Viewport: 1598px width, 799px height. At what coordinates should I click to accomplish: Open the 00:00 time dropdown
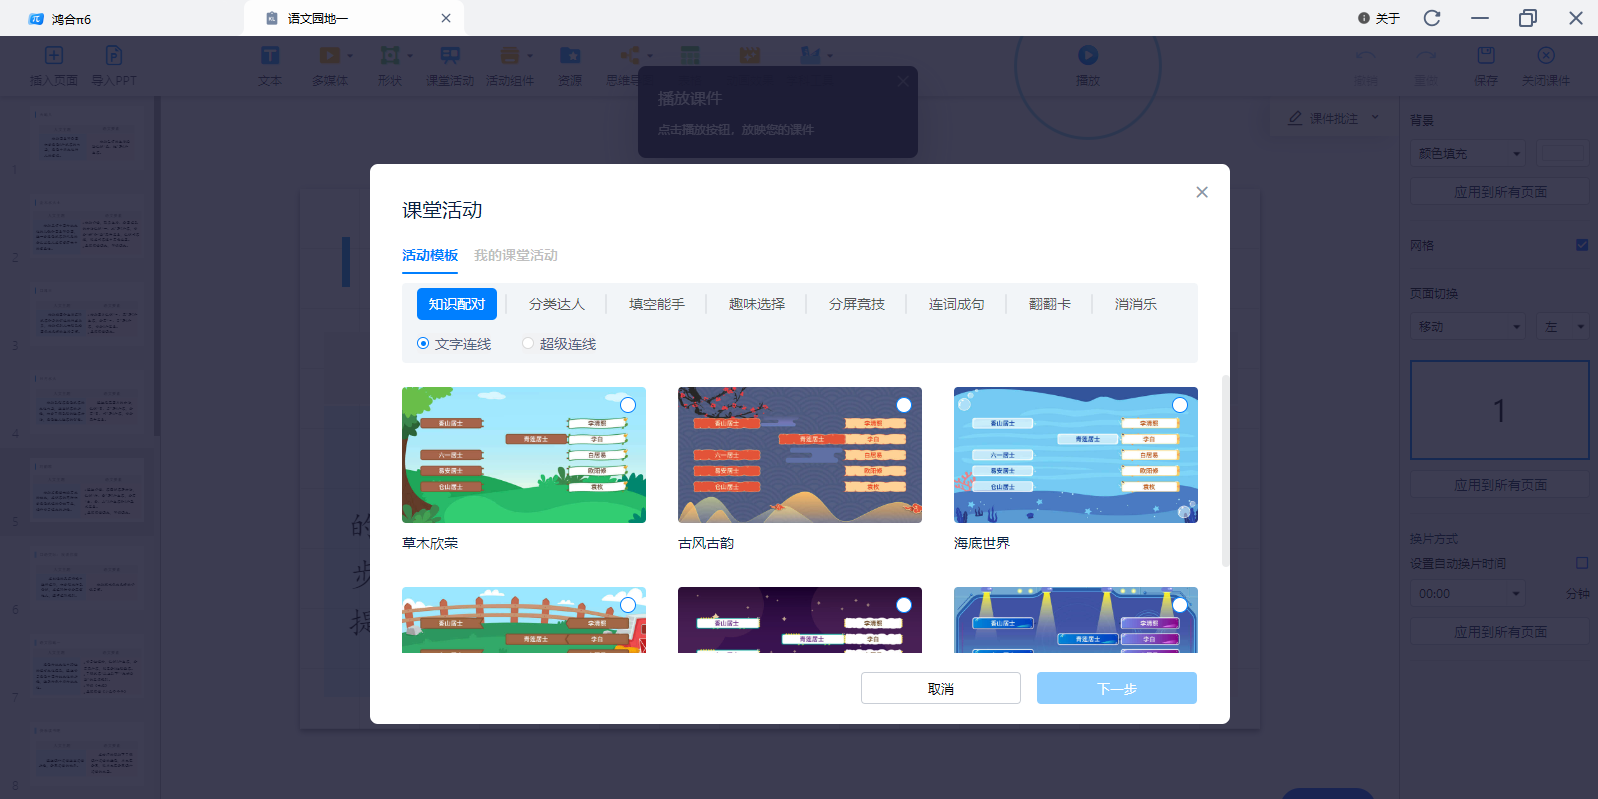coord(1468,594)
